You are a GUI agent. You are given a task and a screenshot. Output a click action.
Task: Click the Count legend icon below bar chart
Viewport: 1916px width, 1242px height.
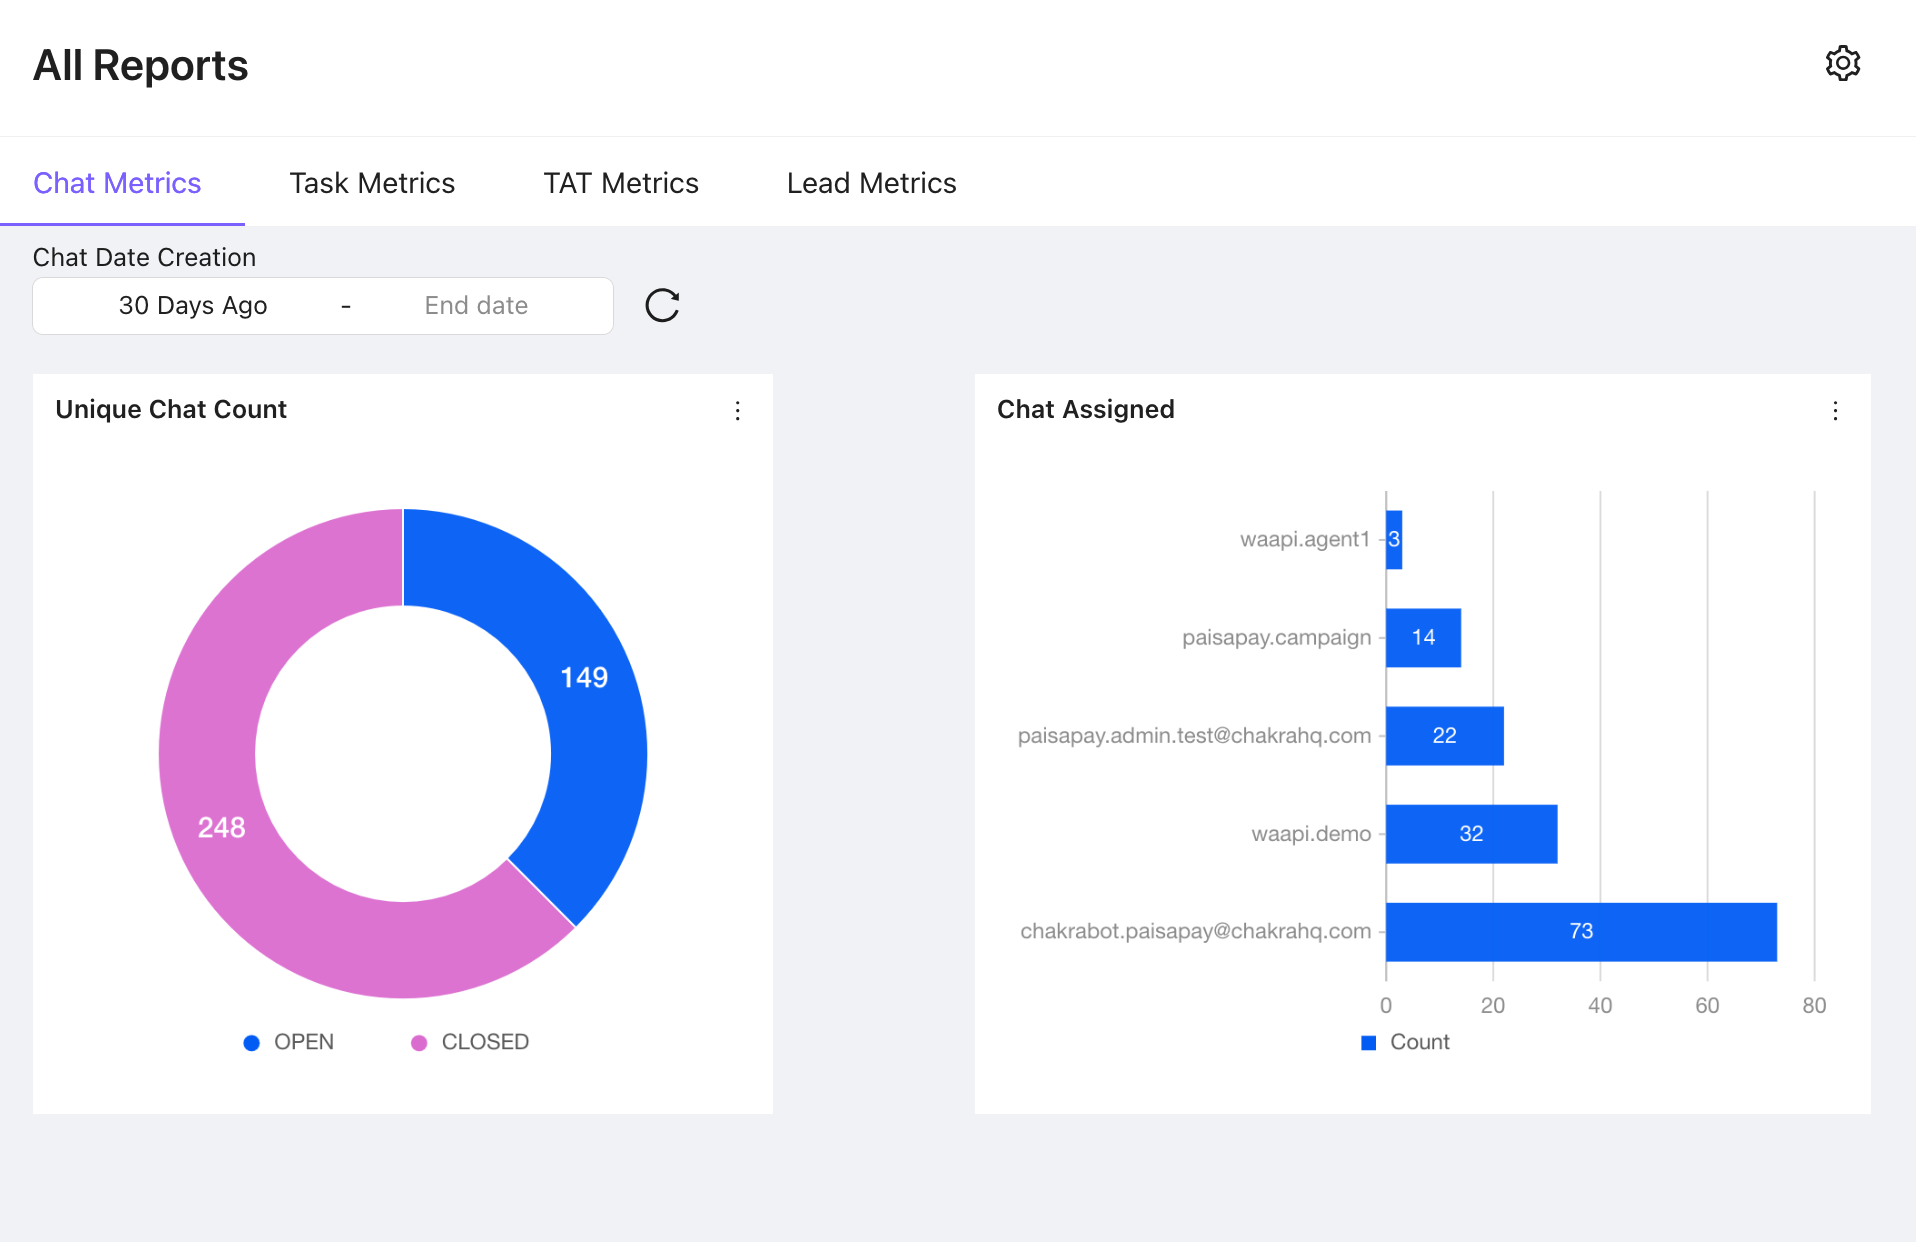pos(1369,1041)
